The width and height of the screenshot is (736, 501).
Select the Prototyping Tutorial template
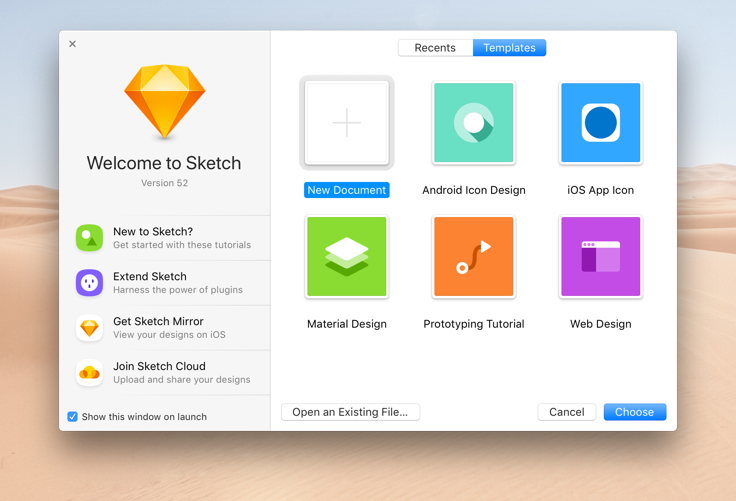pos(474,257)
